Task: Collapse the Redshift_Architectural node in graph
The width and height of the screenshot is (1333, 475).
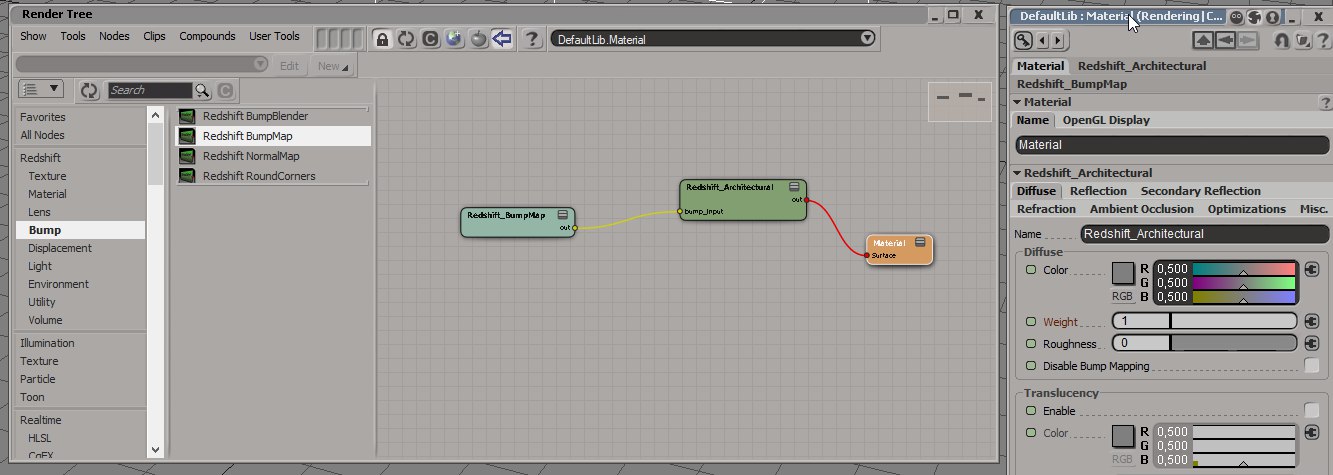Action: (x=794, y=187)
